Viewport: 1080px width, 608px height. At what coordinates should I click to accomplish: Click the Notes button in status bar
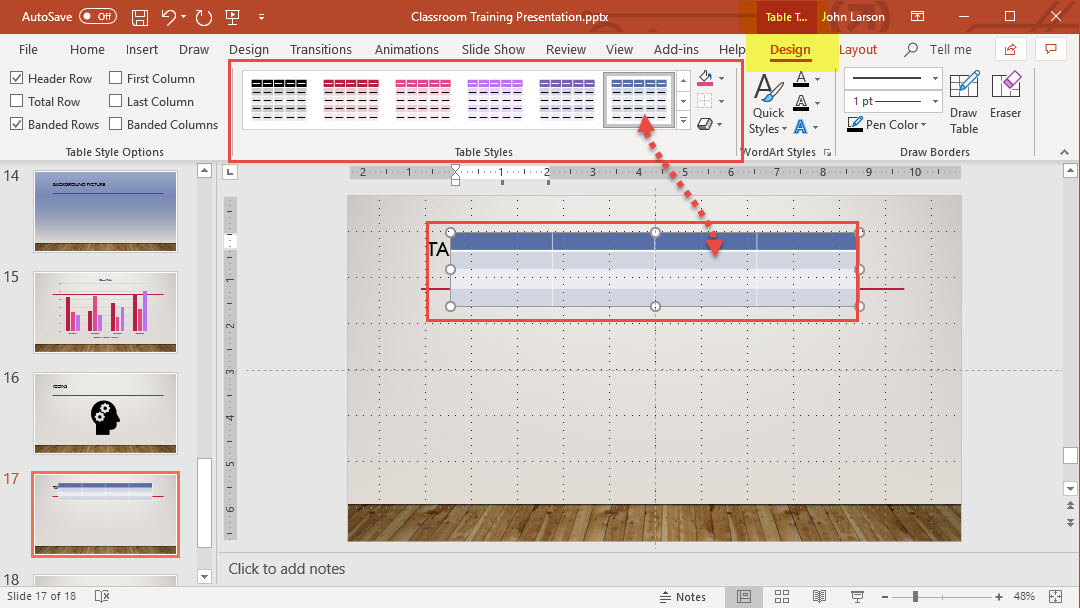pyautogui.click(x=683, y=597)
